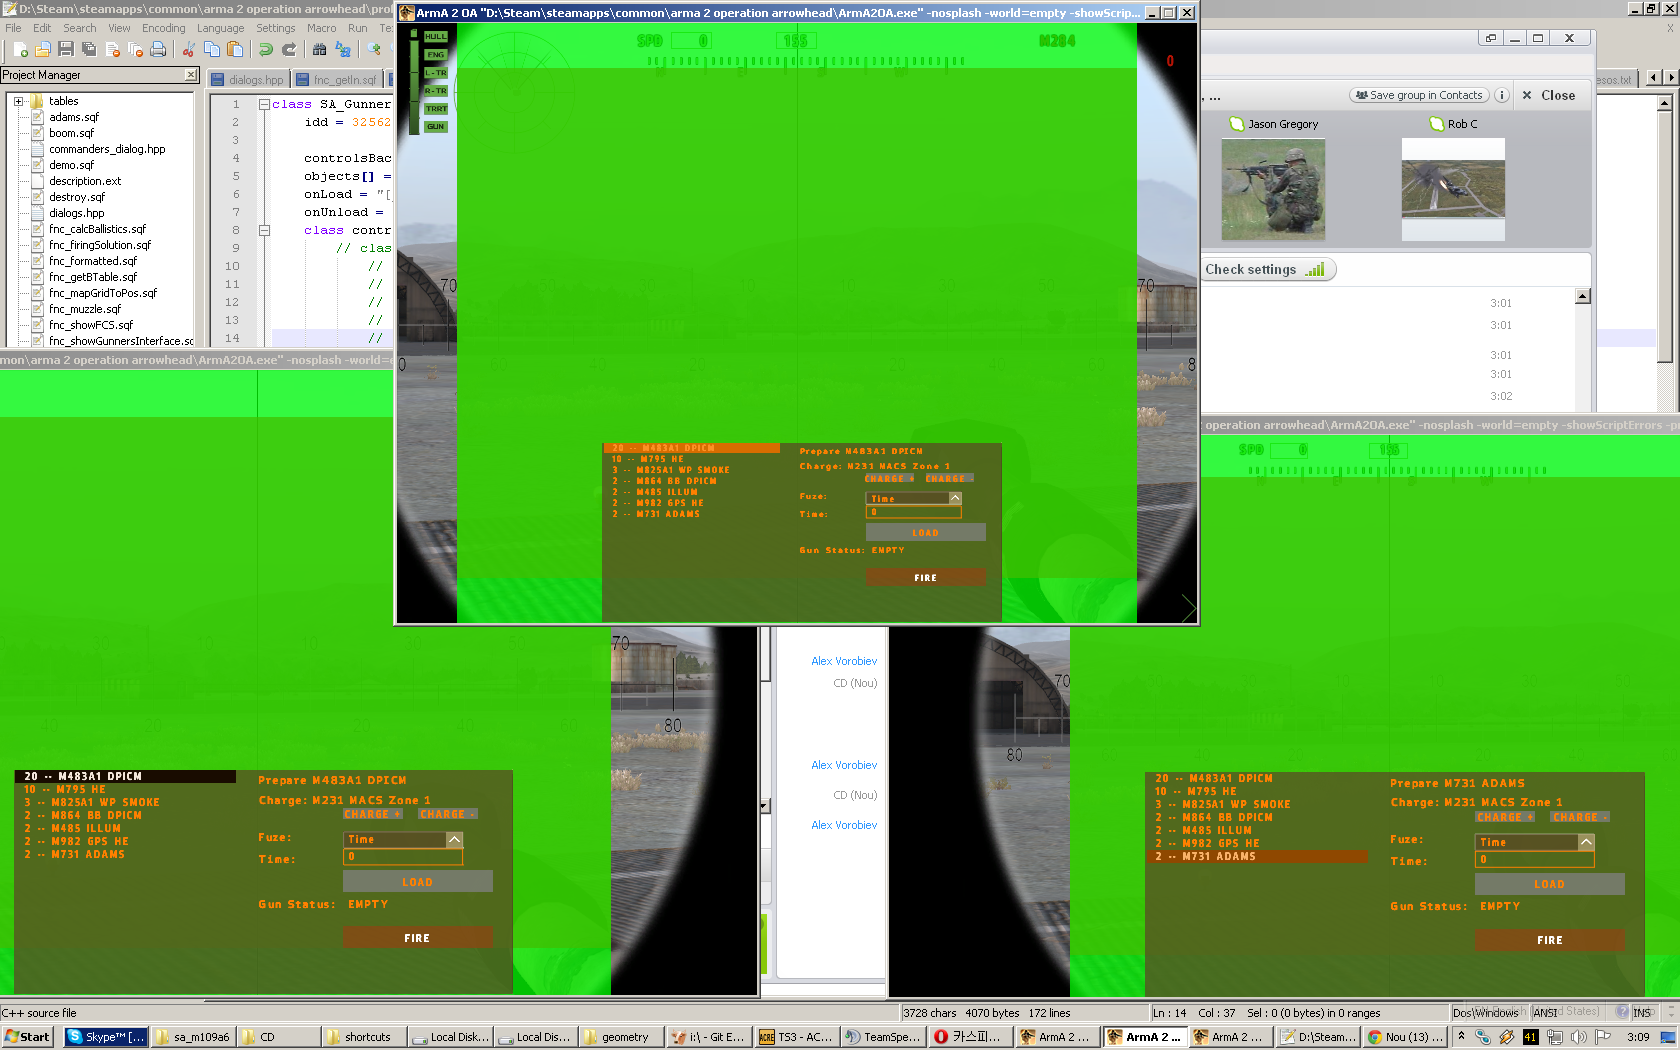Click the tab scroll right arrow in Notepad++
The height and width of the screenshot is (1050, 1680).
click(1671, 77)
